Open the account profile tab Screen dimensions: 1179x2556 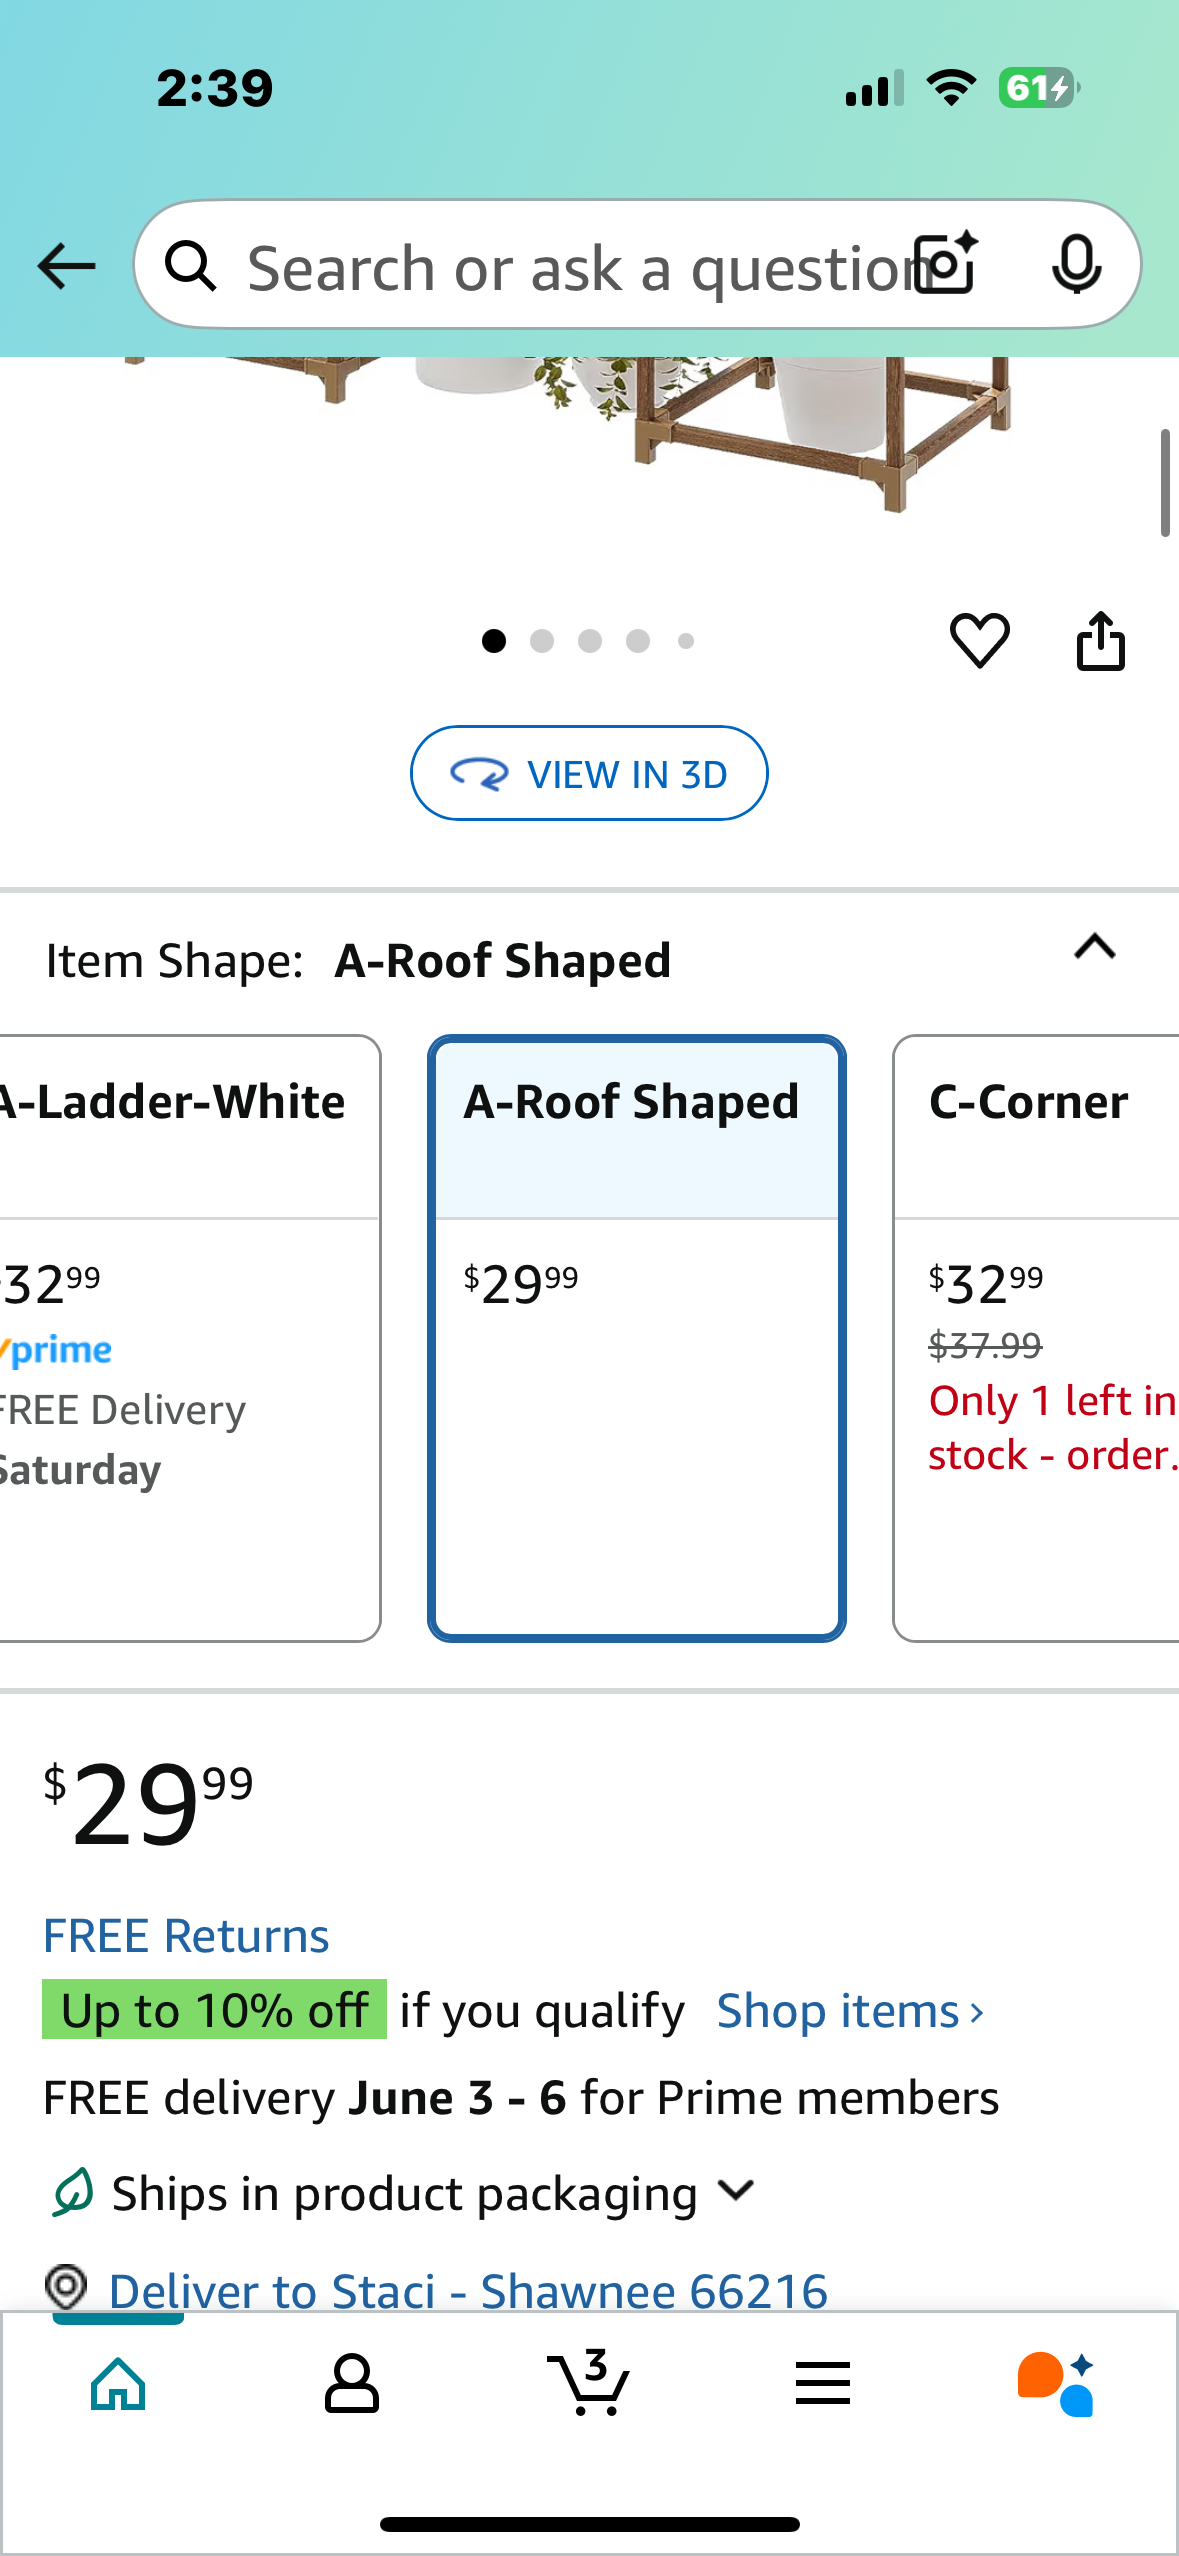(352, 2384)
